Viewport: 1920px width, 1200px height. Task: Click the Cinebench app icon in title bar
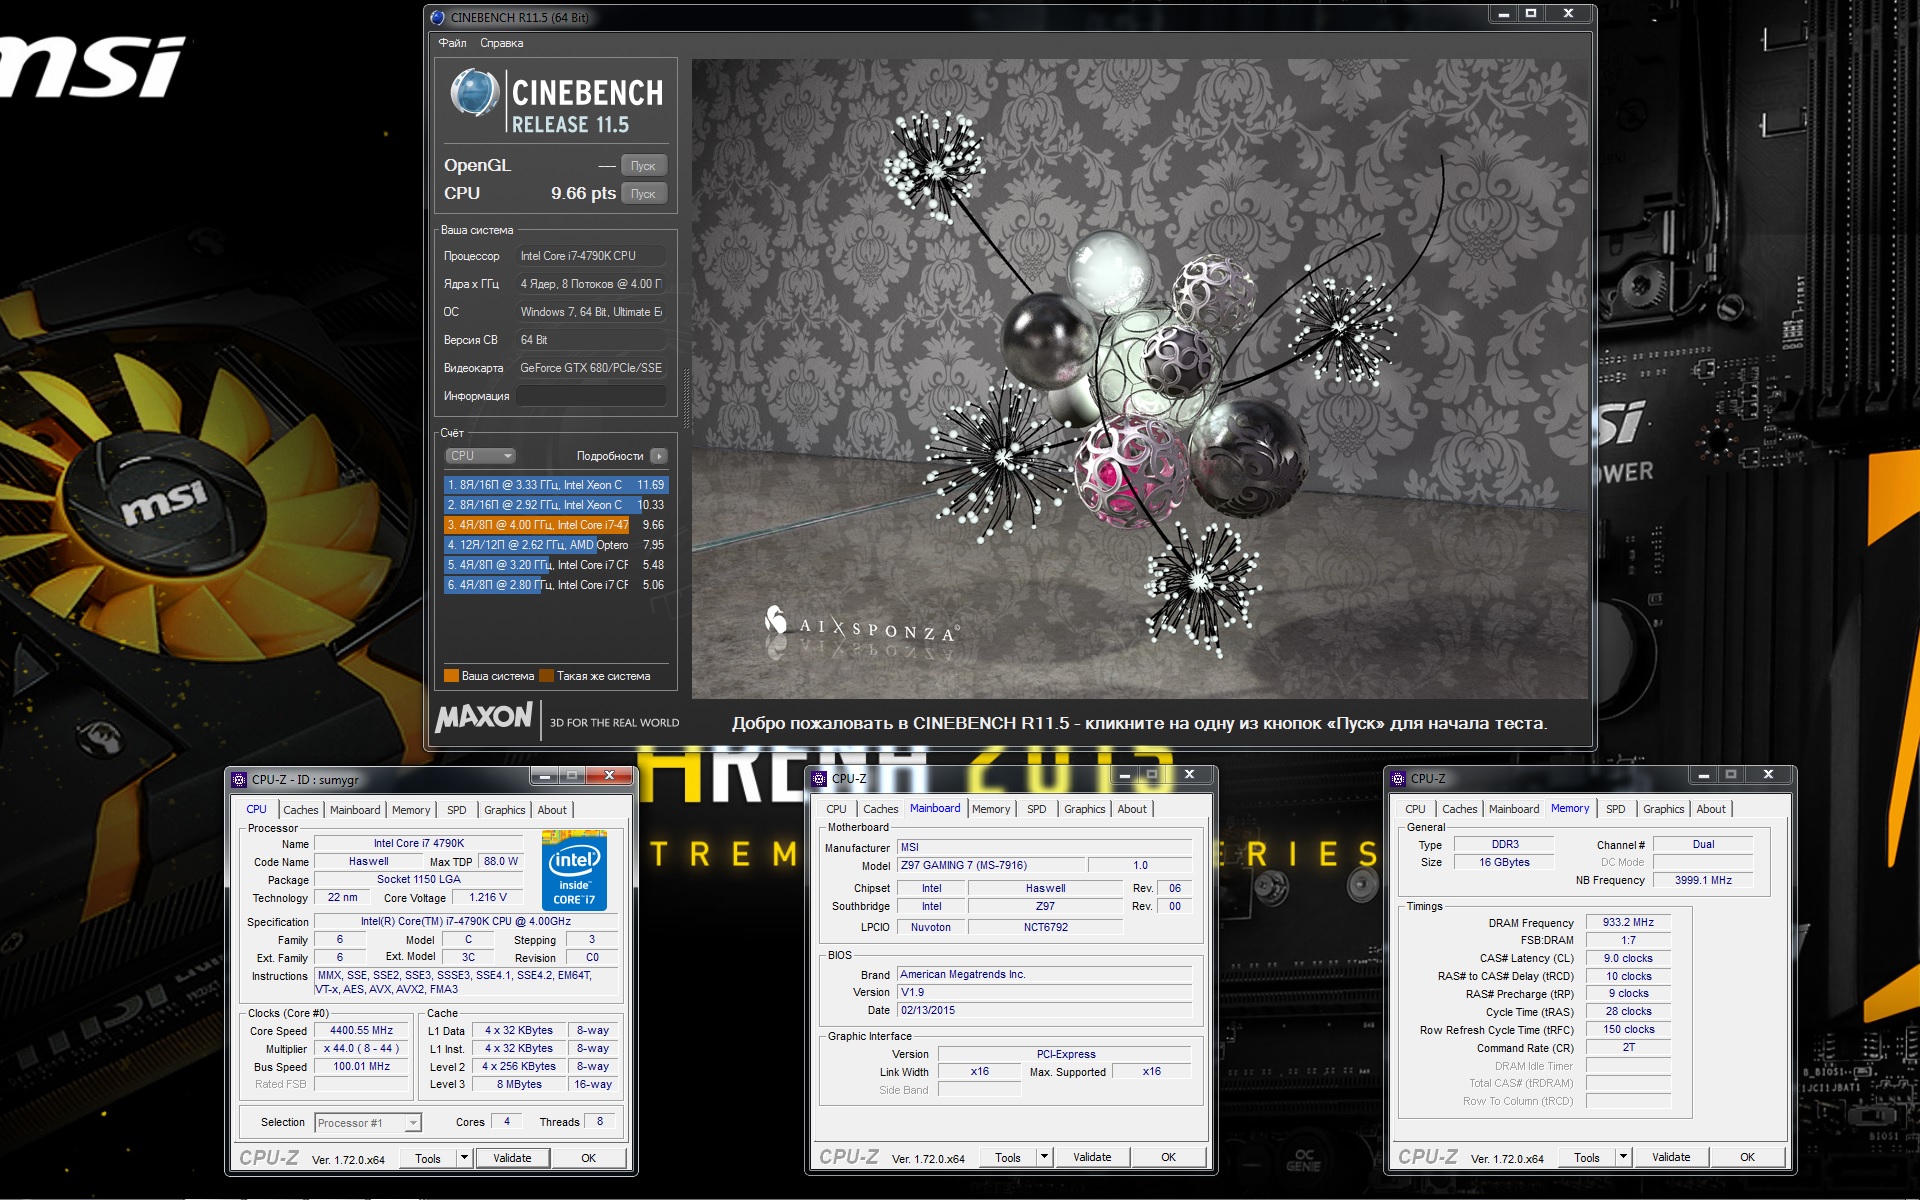click(x=437, y=17)
